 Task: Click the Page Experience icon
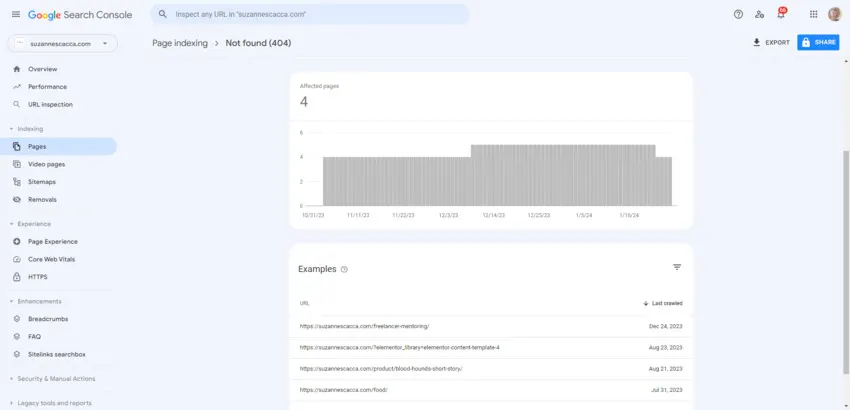[x=17, y=241]
